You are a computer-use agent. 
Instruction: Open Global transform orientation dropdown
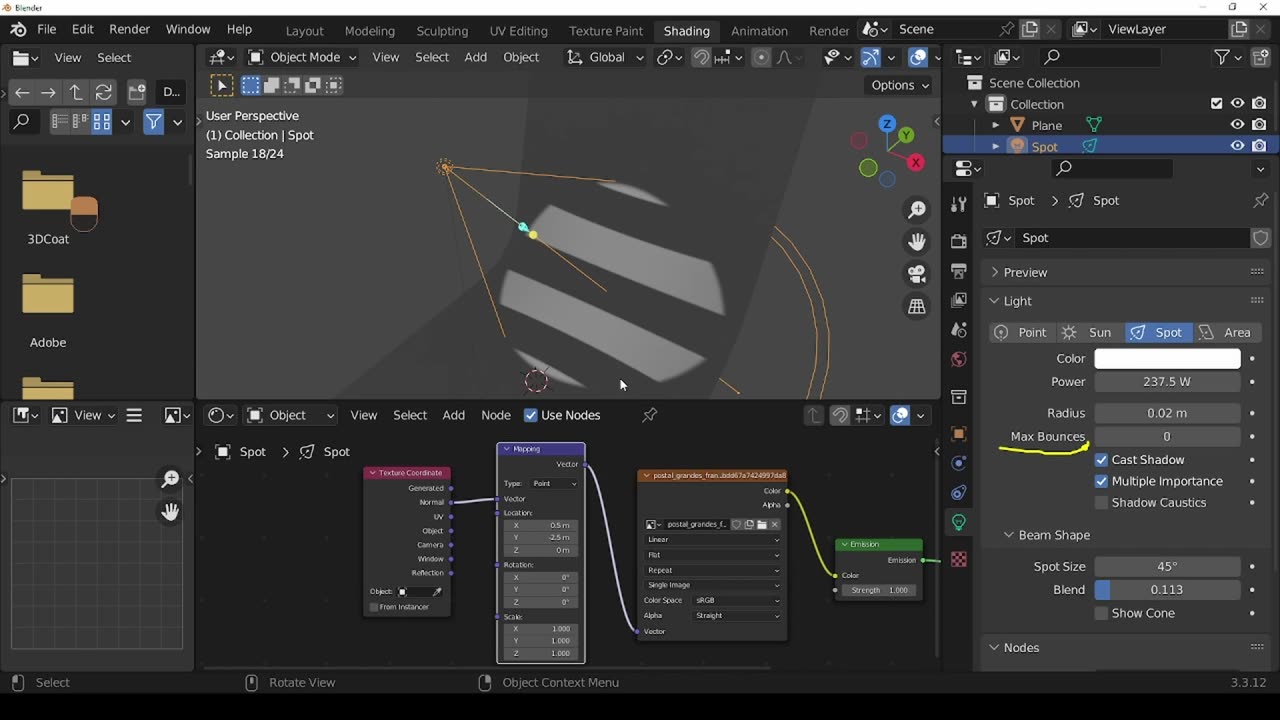pos(606,57)
